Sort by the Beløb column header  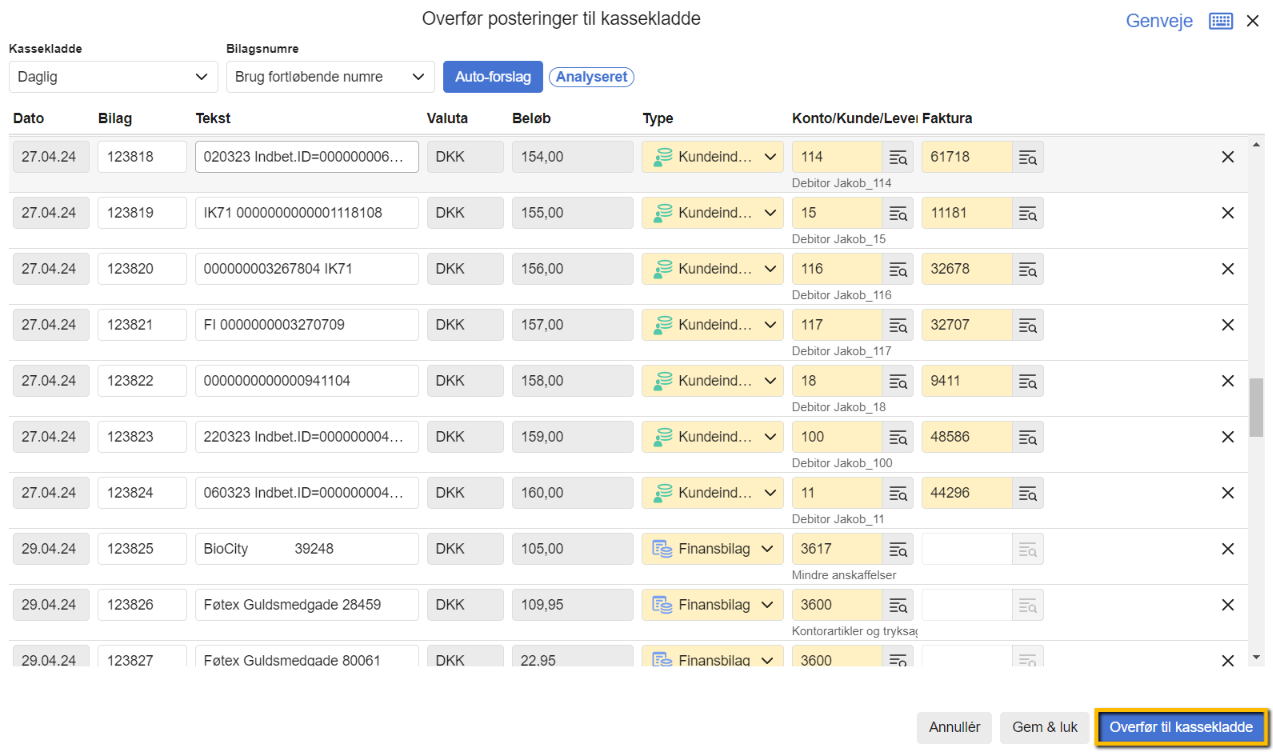[531, 118]
